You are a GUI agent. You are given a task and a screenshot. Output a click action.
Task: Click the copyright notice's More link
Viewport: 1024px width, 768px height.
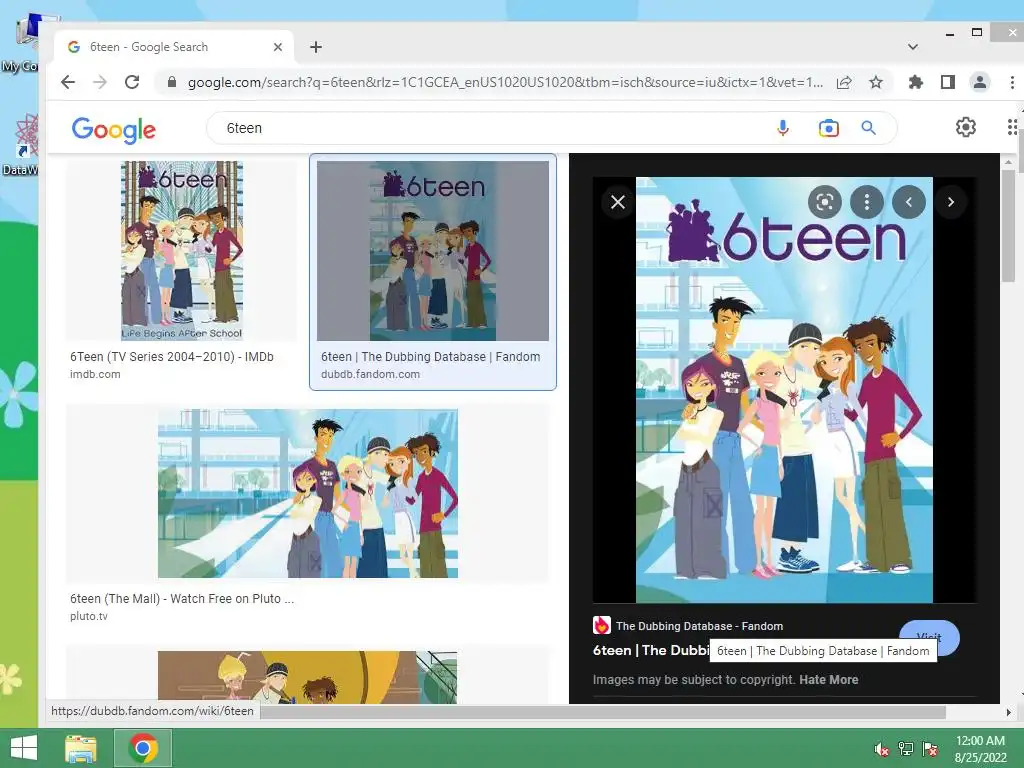(843, 680)
